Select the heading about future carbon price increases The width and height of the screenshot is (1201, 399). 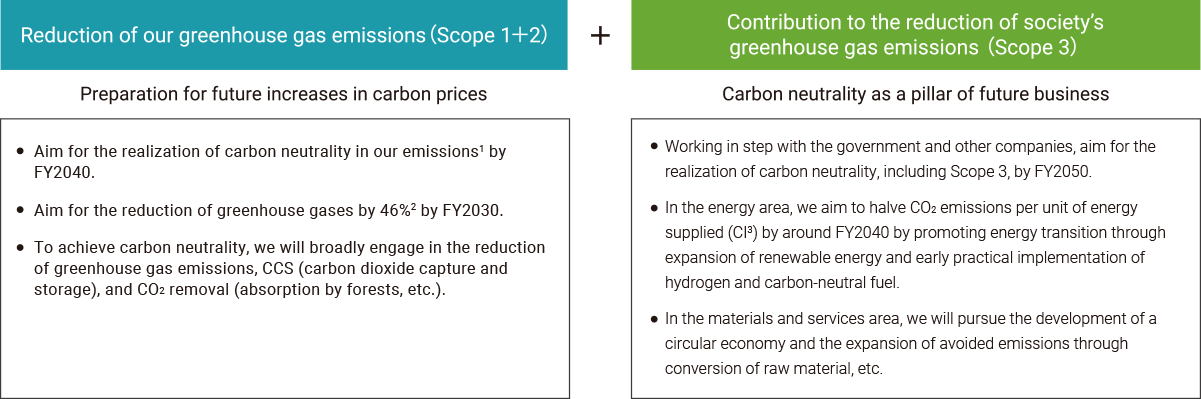pos(284,95)
